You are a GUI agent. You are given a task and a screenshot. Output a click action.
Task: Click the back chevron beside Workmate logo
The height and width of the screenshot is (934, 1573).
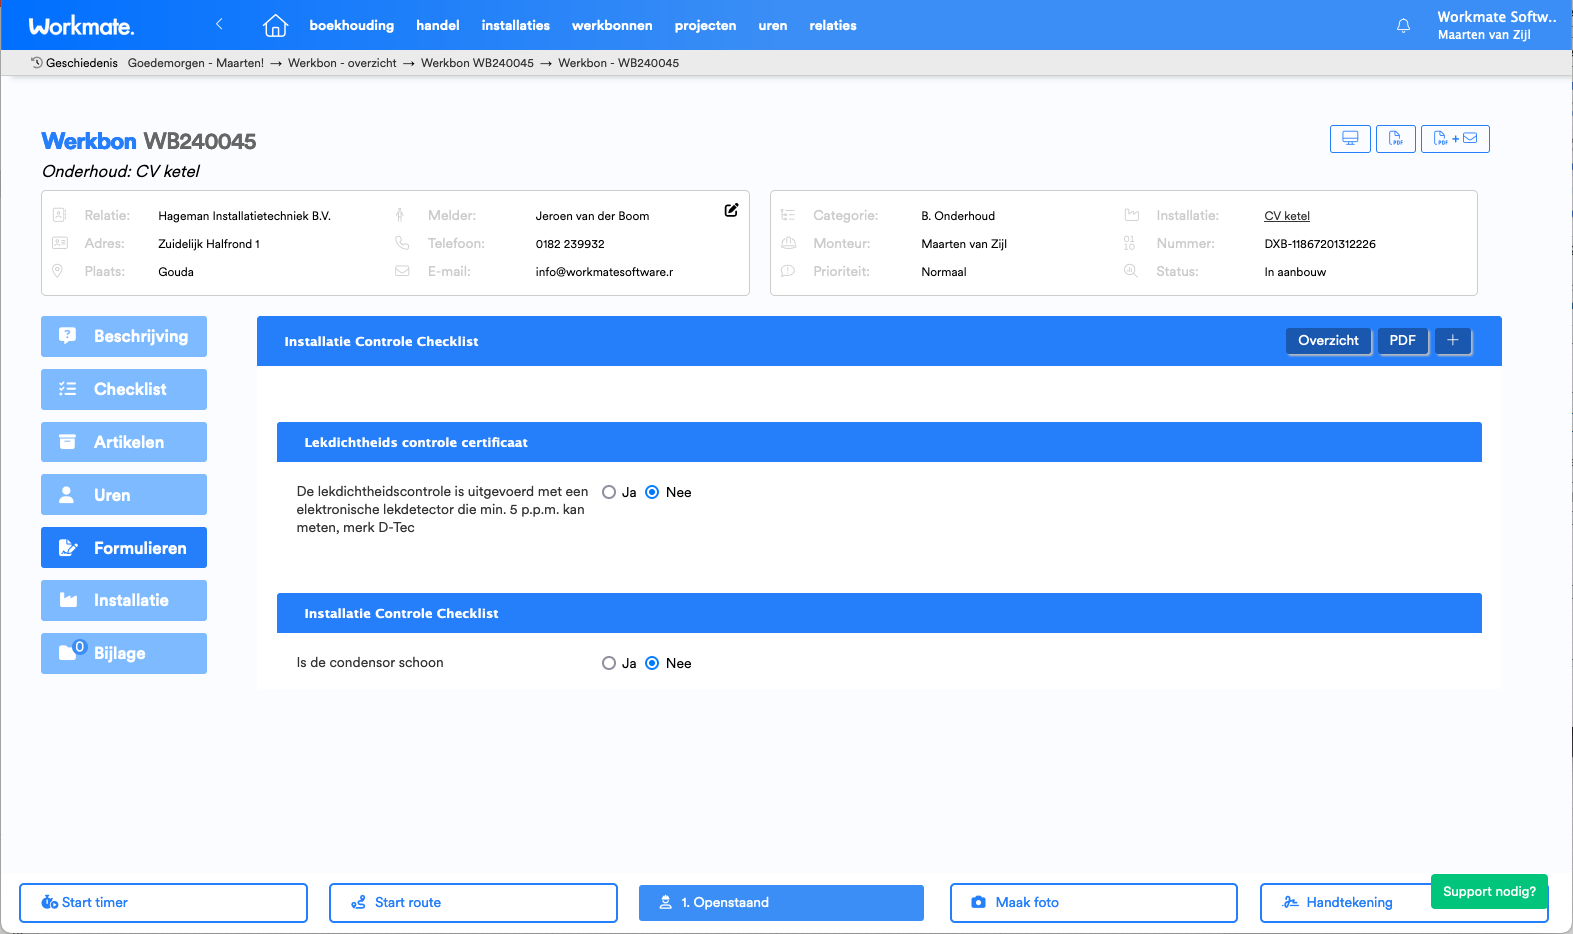pyautogui.click(x=219, y=25)
